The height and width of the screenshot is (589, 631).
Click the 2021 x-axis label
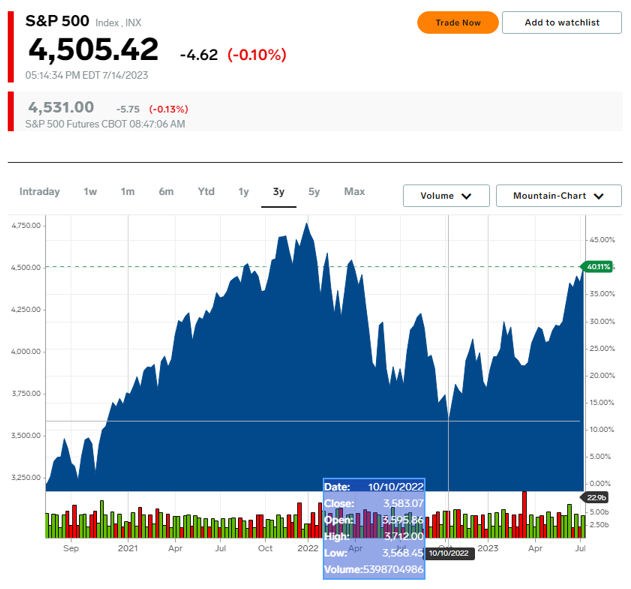point(128,548)
